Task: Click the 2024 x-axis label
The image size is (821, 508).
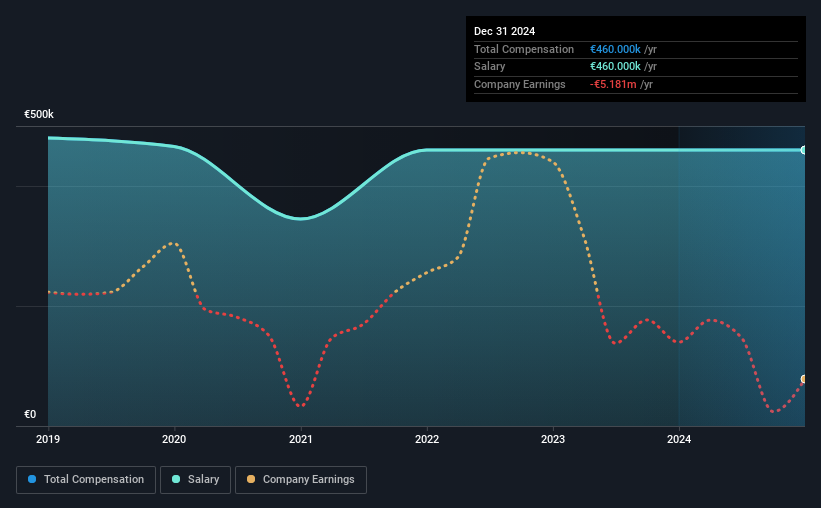Action: 679,439
